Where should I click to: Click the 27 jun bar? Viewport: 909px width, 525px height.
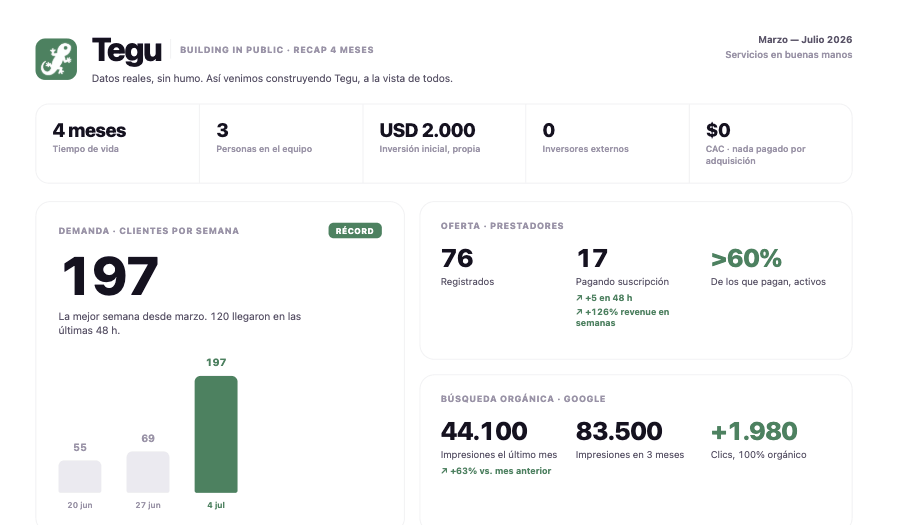tap(148, 472)
